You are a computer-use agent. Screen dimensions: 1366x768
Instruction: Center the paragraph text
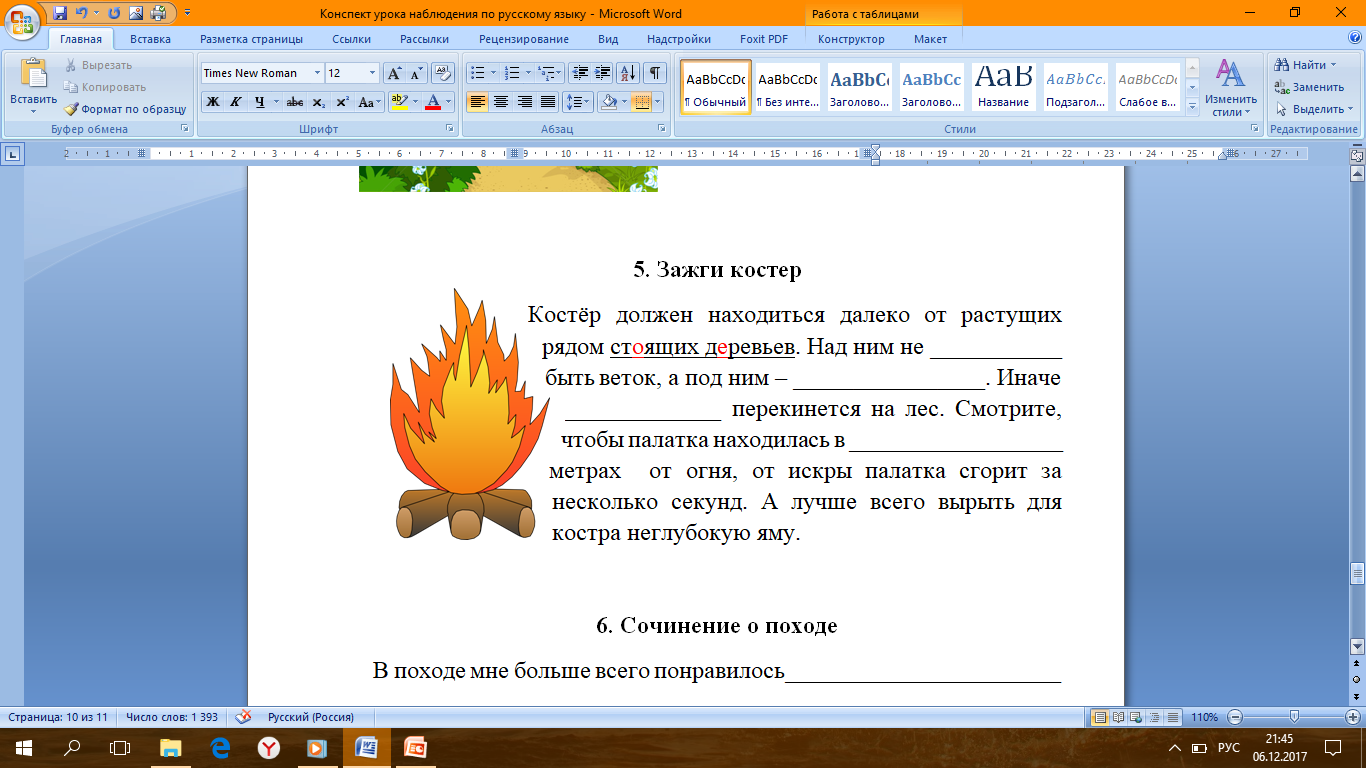(x=501, y=102)
